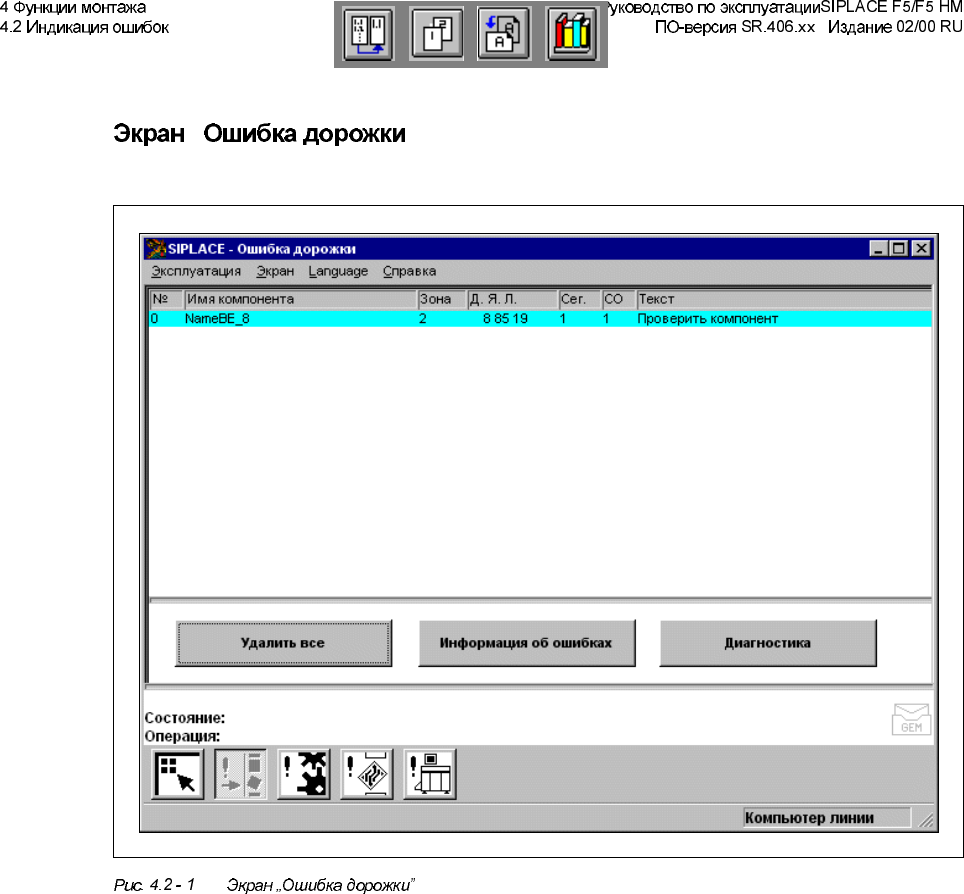Open the colorful books library icon
The width and height of the screenshot is (964, 894).
point(572,34)
